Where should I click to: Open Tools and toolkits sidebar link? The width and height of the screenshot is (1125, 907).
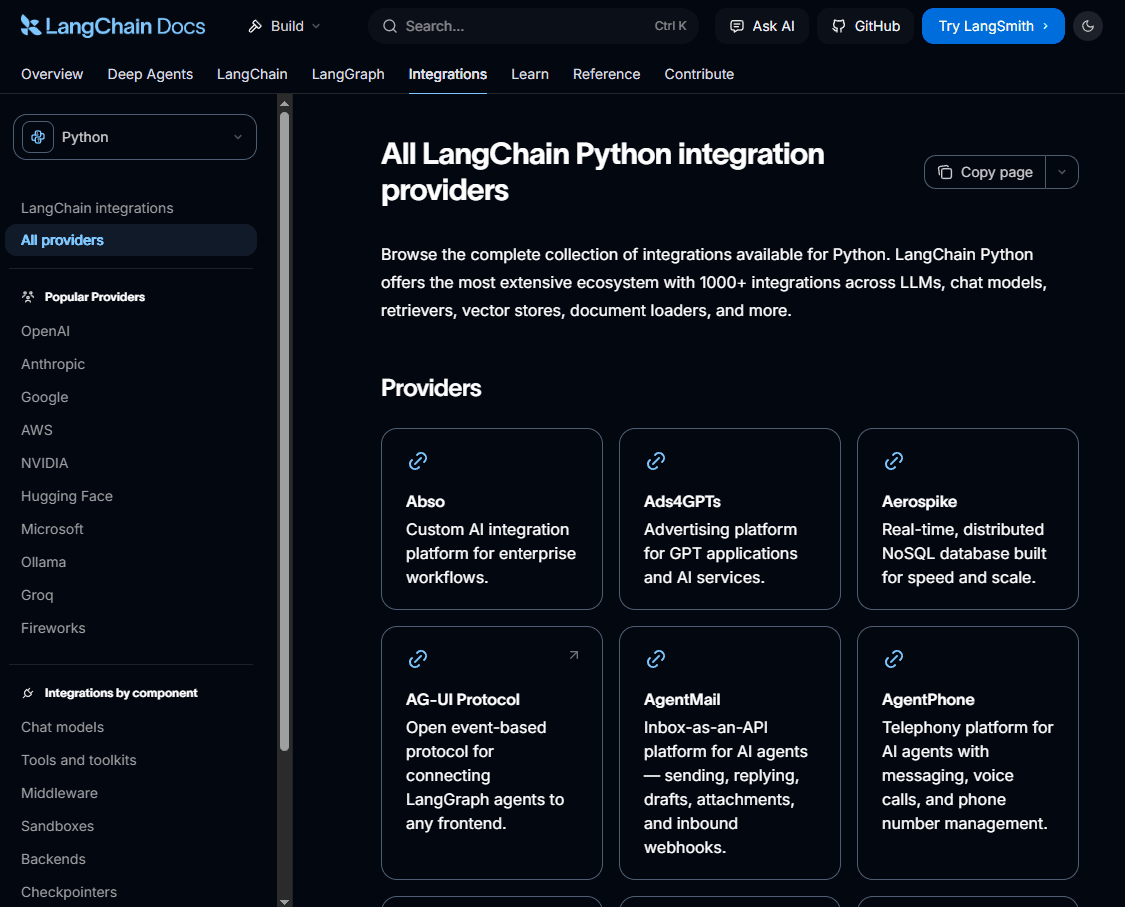[79, 761]
